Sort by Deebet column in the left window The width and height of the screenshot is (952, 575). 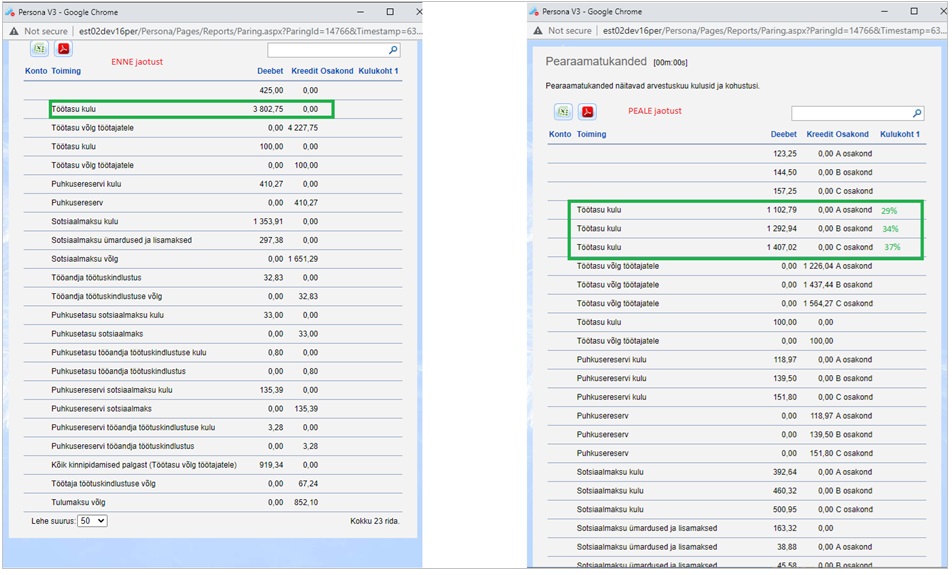pyautogui.click(x=270, y=72)
